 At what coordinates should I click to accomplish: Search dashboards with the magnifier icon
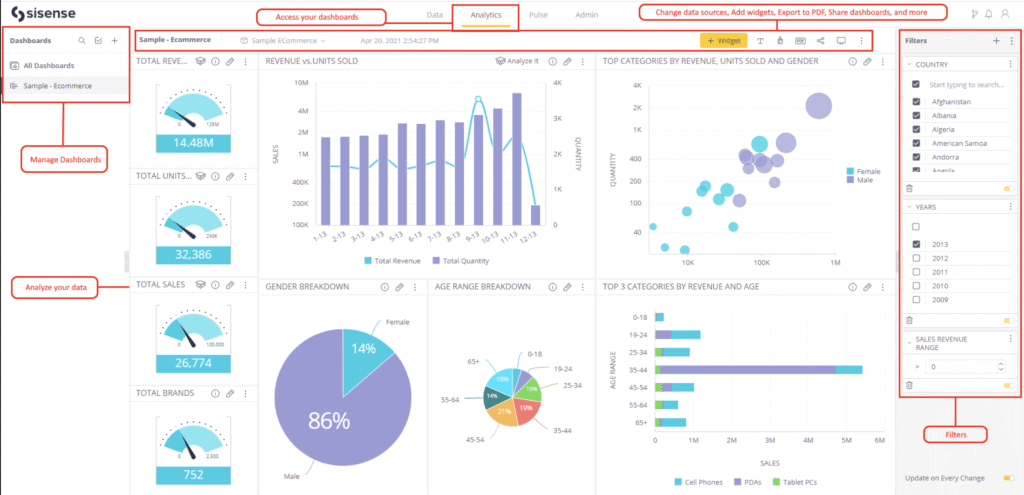82,41
